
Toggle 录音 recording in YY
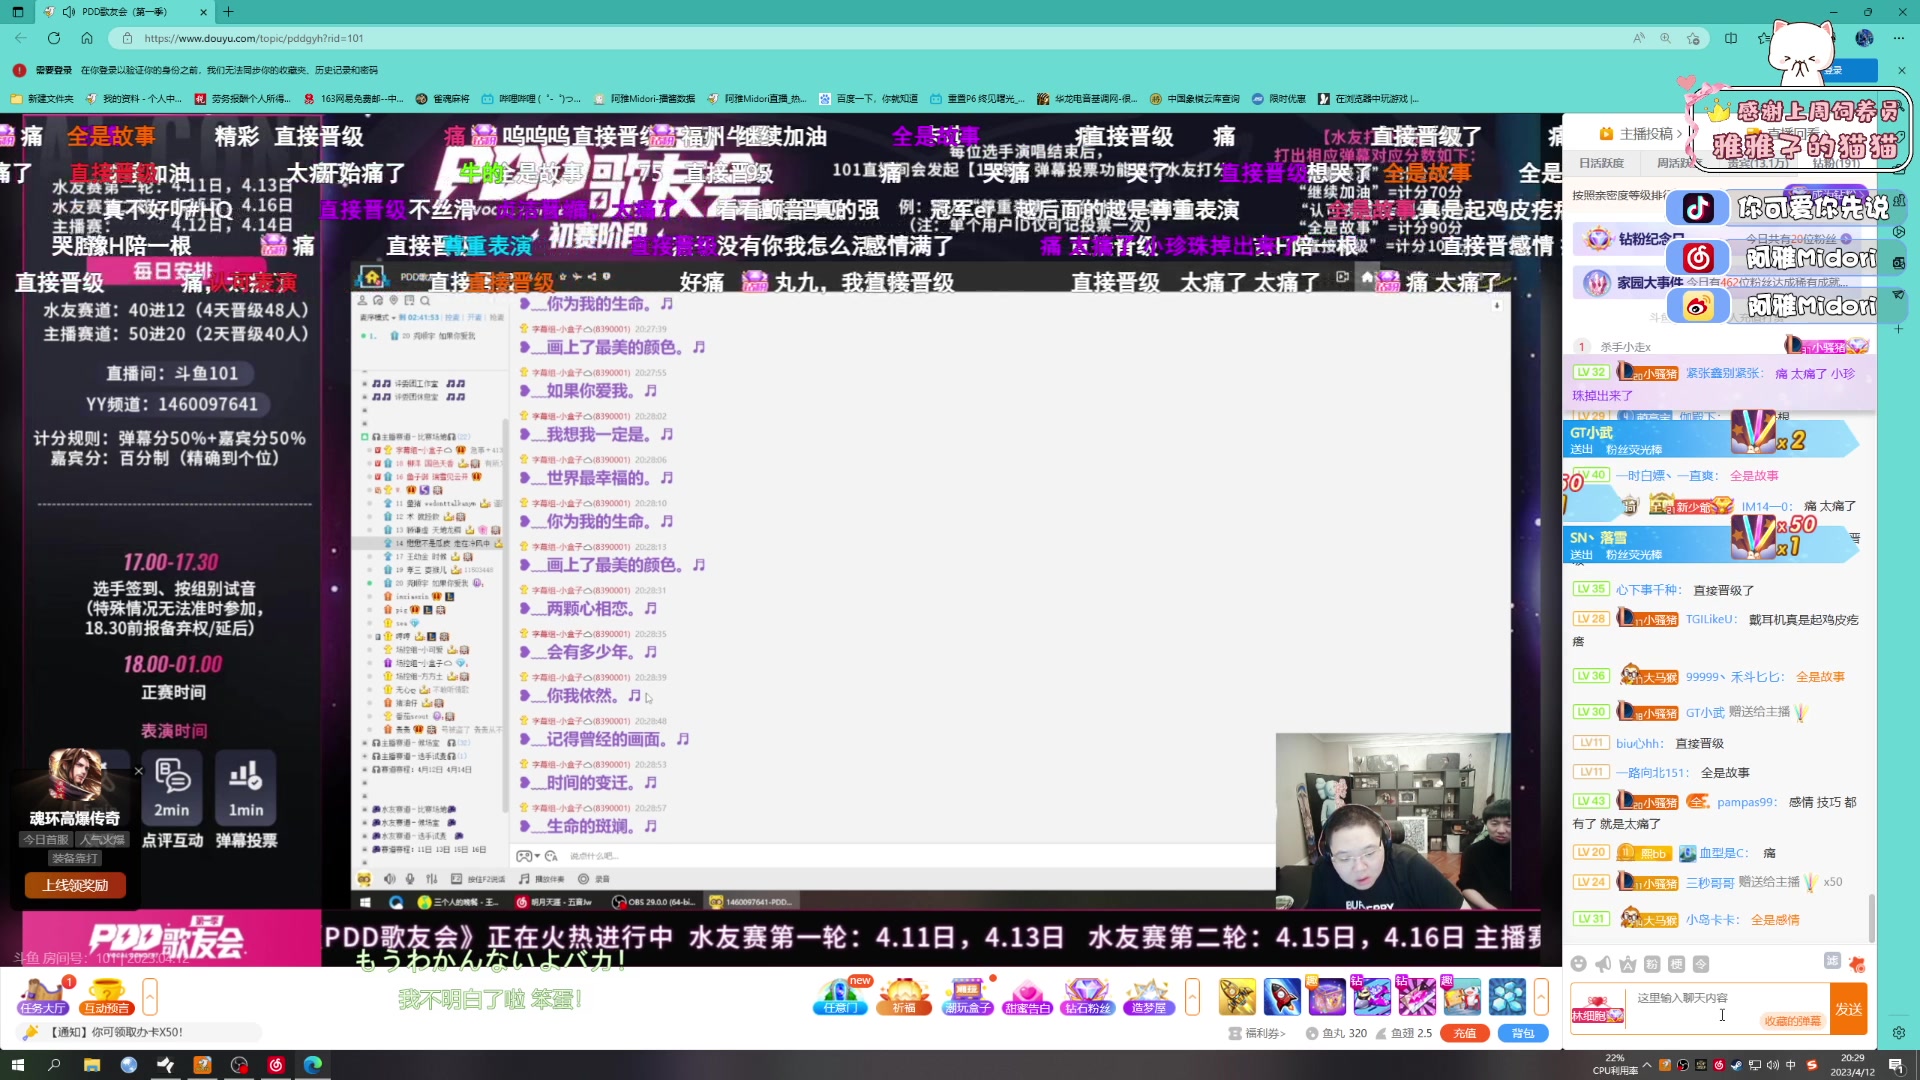[x=583, y=879]
